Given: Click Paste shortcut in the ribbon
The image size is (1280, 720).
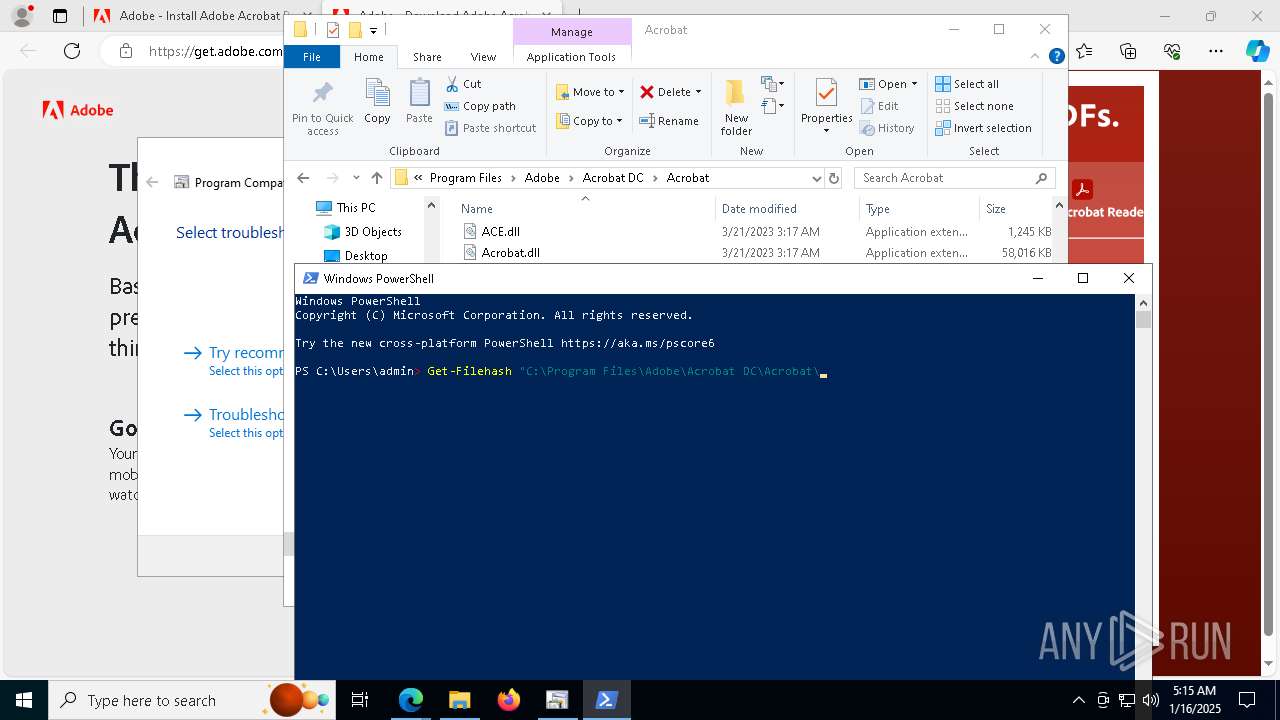Looking at the screenshot, I should coord(490,128).
